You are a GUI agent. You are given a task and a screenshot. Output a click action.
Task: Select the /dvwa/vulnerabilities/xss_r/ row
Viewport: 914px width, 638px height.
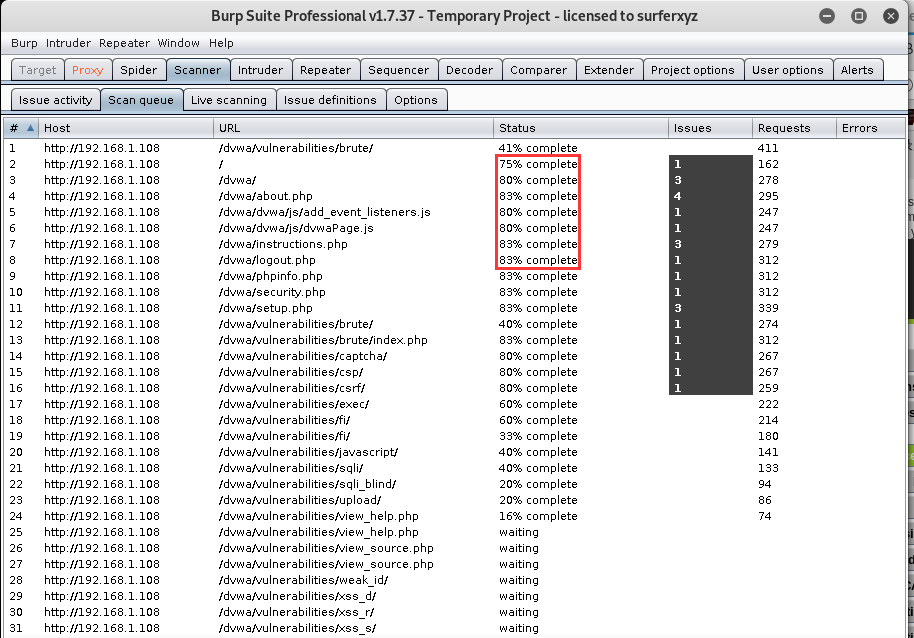click(x=455, y=612)
